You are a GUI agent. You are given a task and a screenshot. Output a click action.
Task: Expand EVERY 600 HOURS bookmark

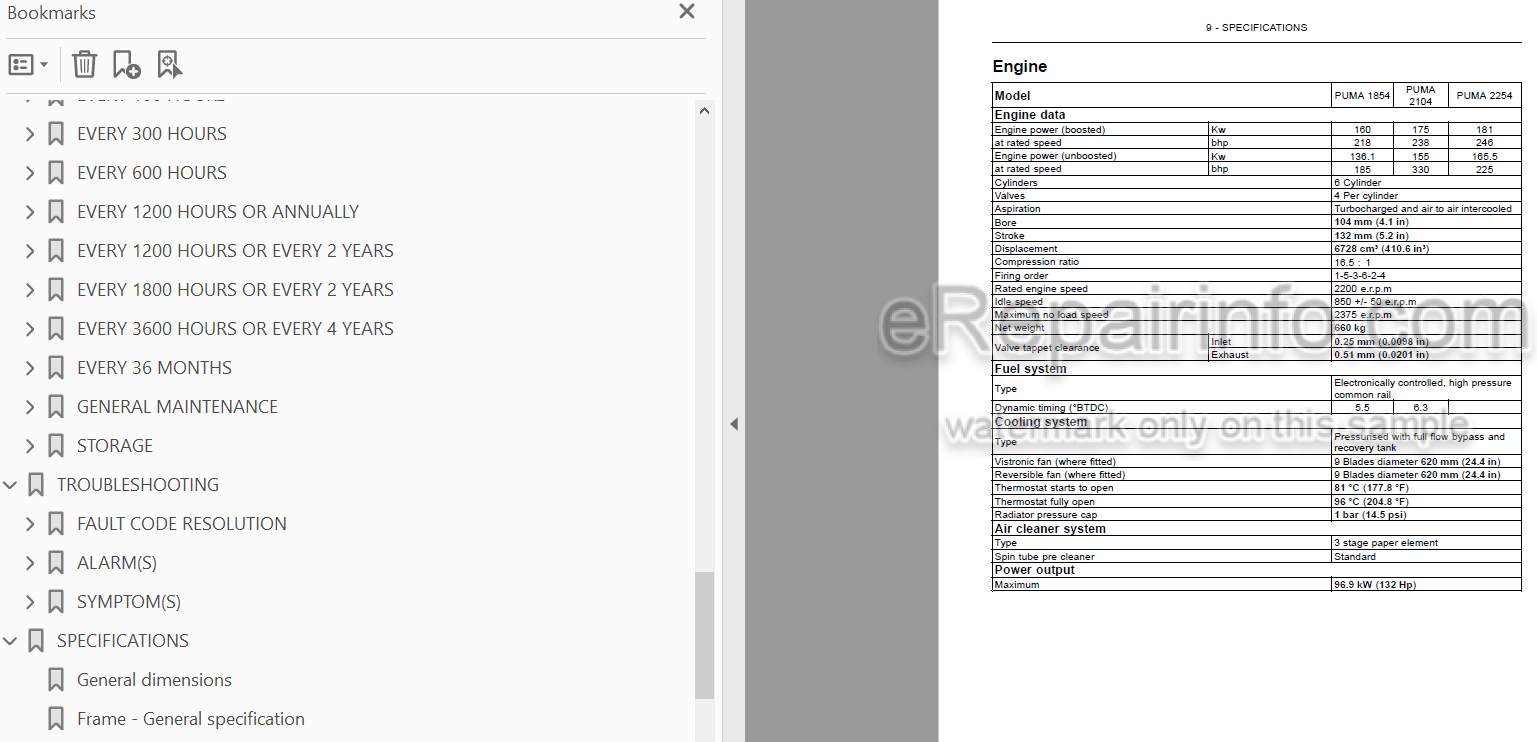coord(30,173)
